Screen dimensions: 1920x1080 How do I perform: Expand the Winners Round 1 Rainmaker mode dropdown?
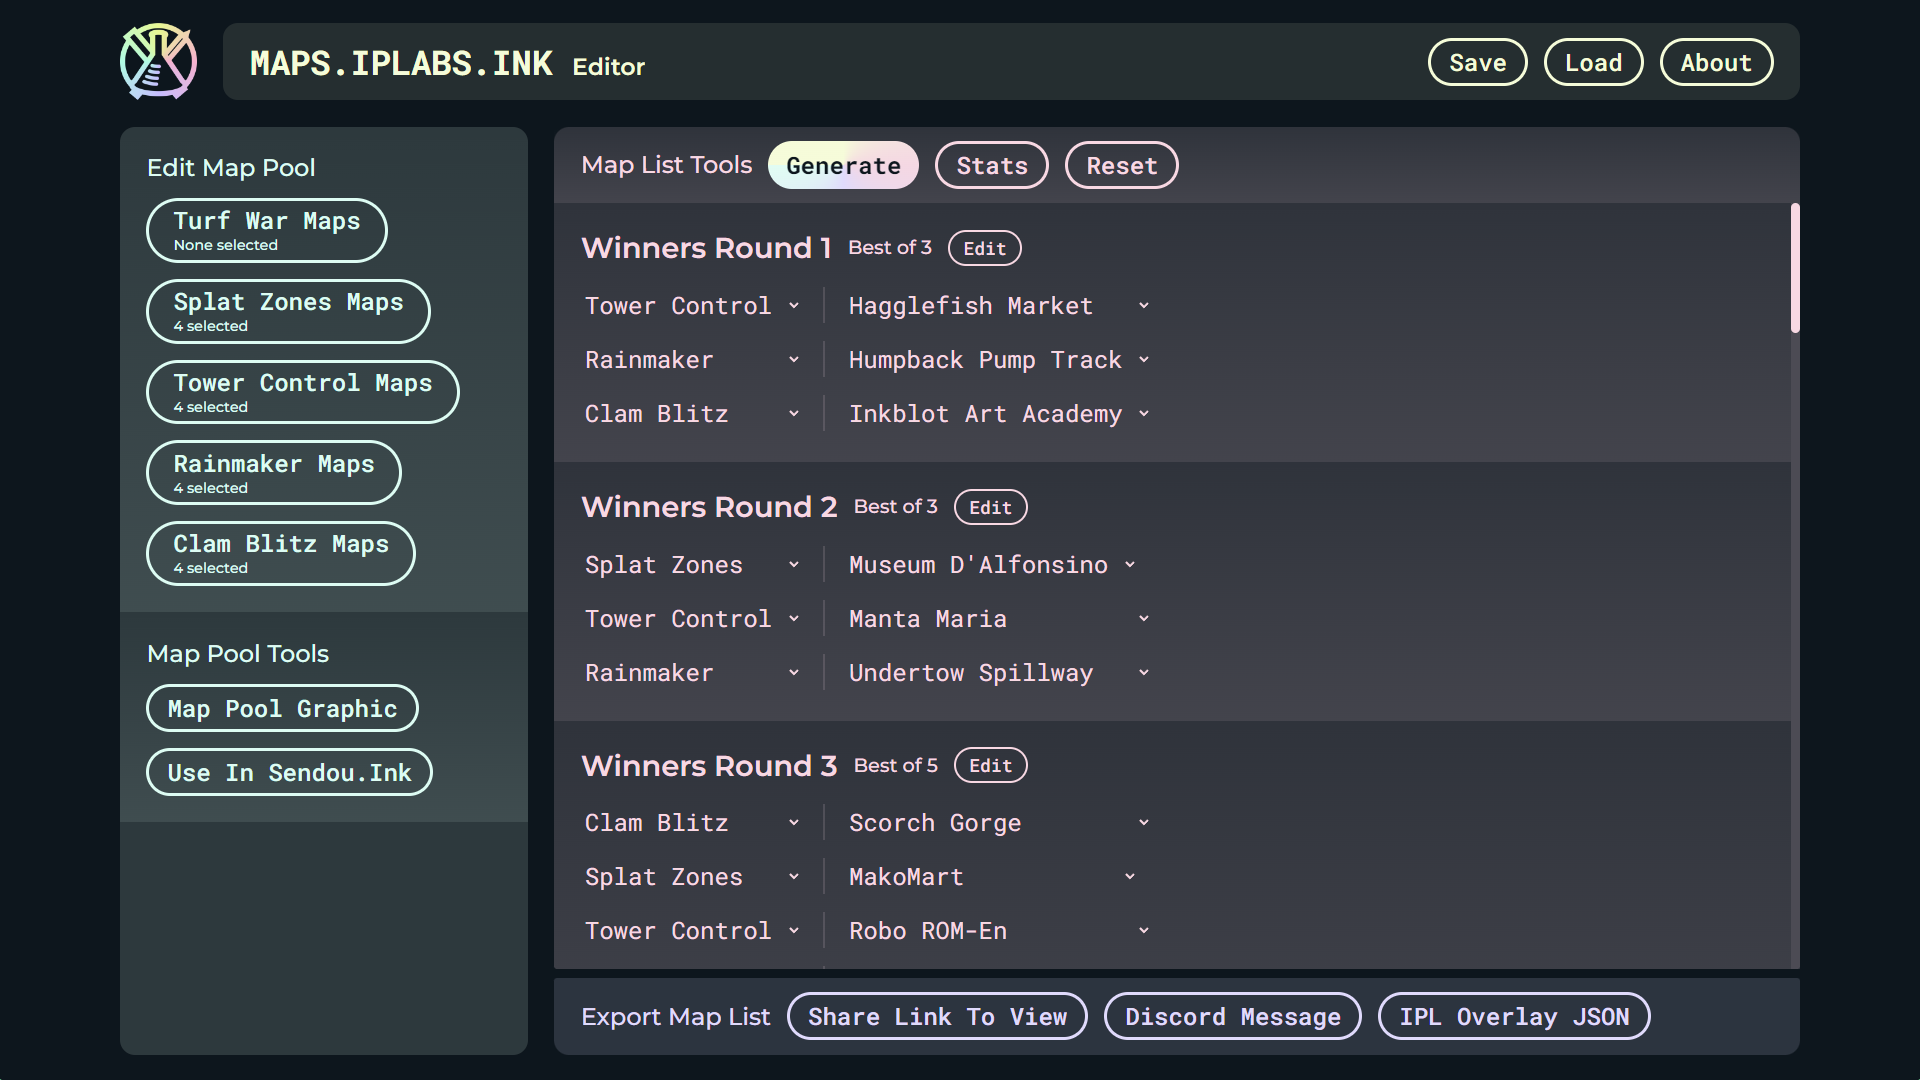coord(692,360)
